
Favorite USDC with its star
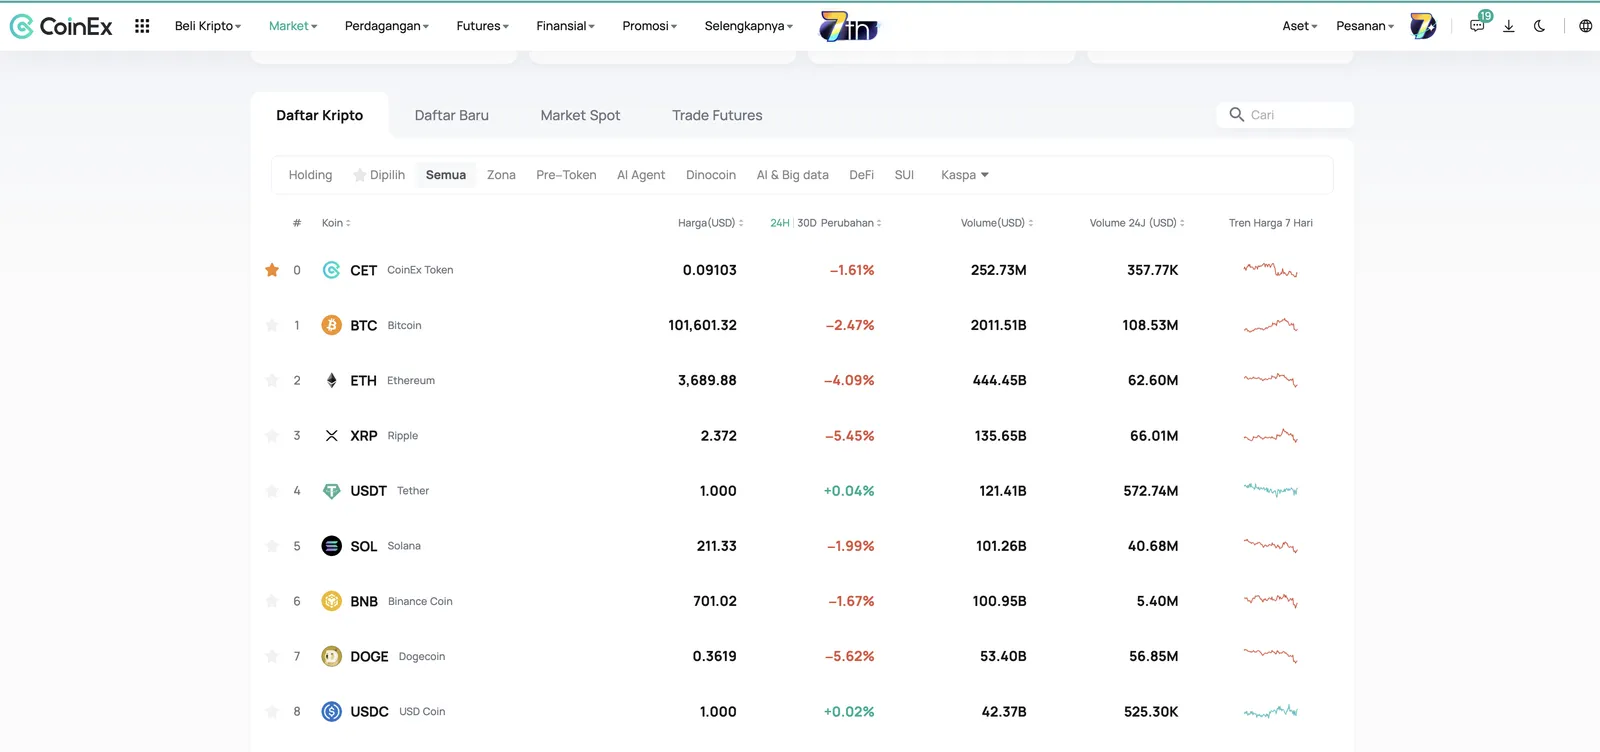[x=272, y=711]
